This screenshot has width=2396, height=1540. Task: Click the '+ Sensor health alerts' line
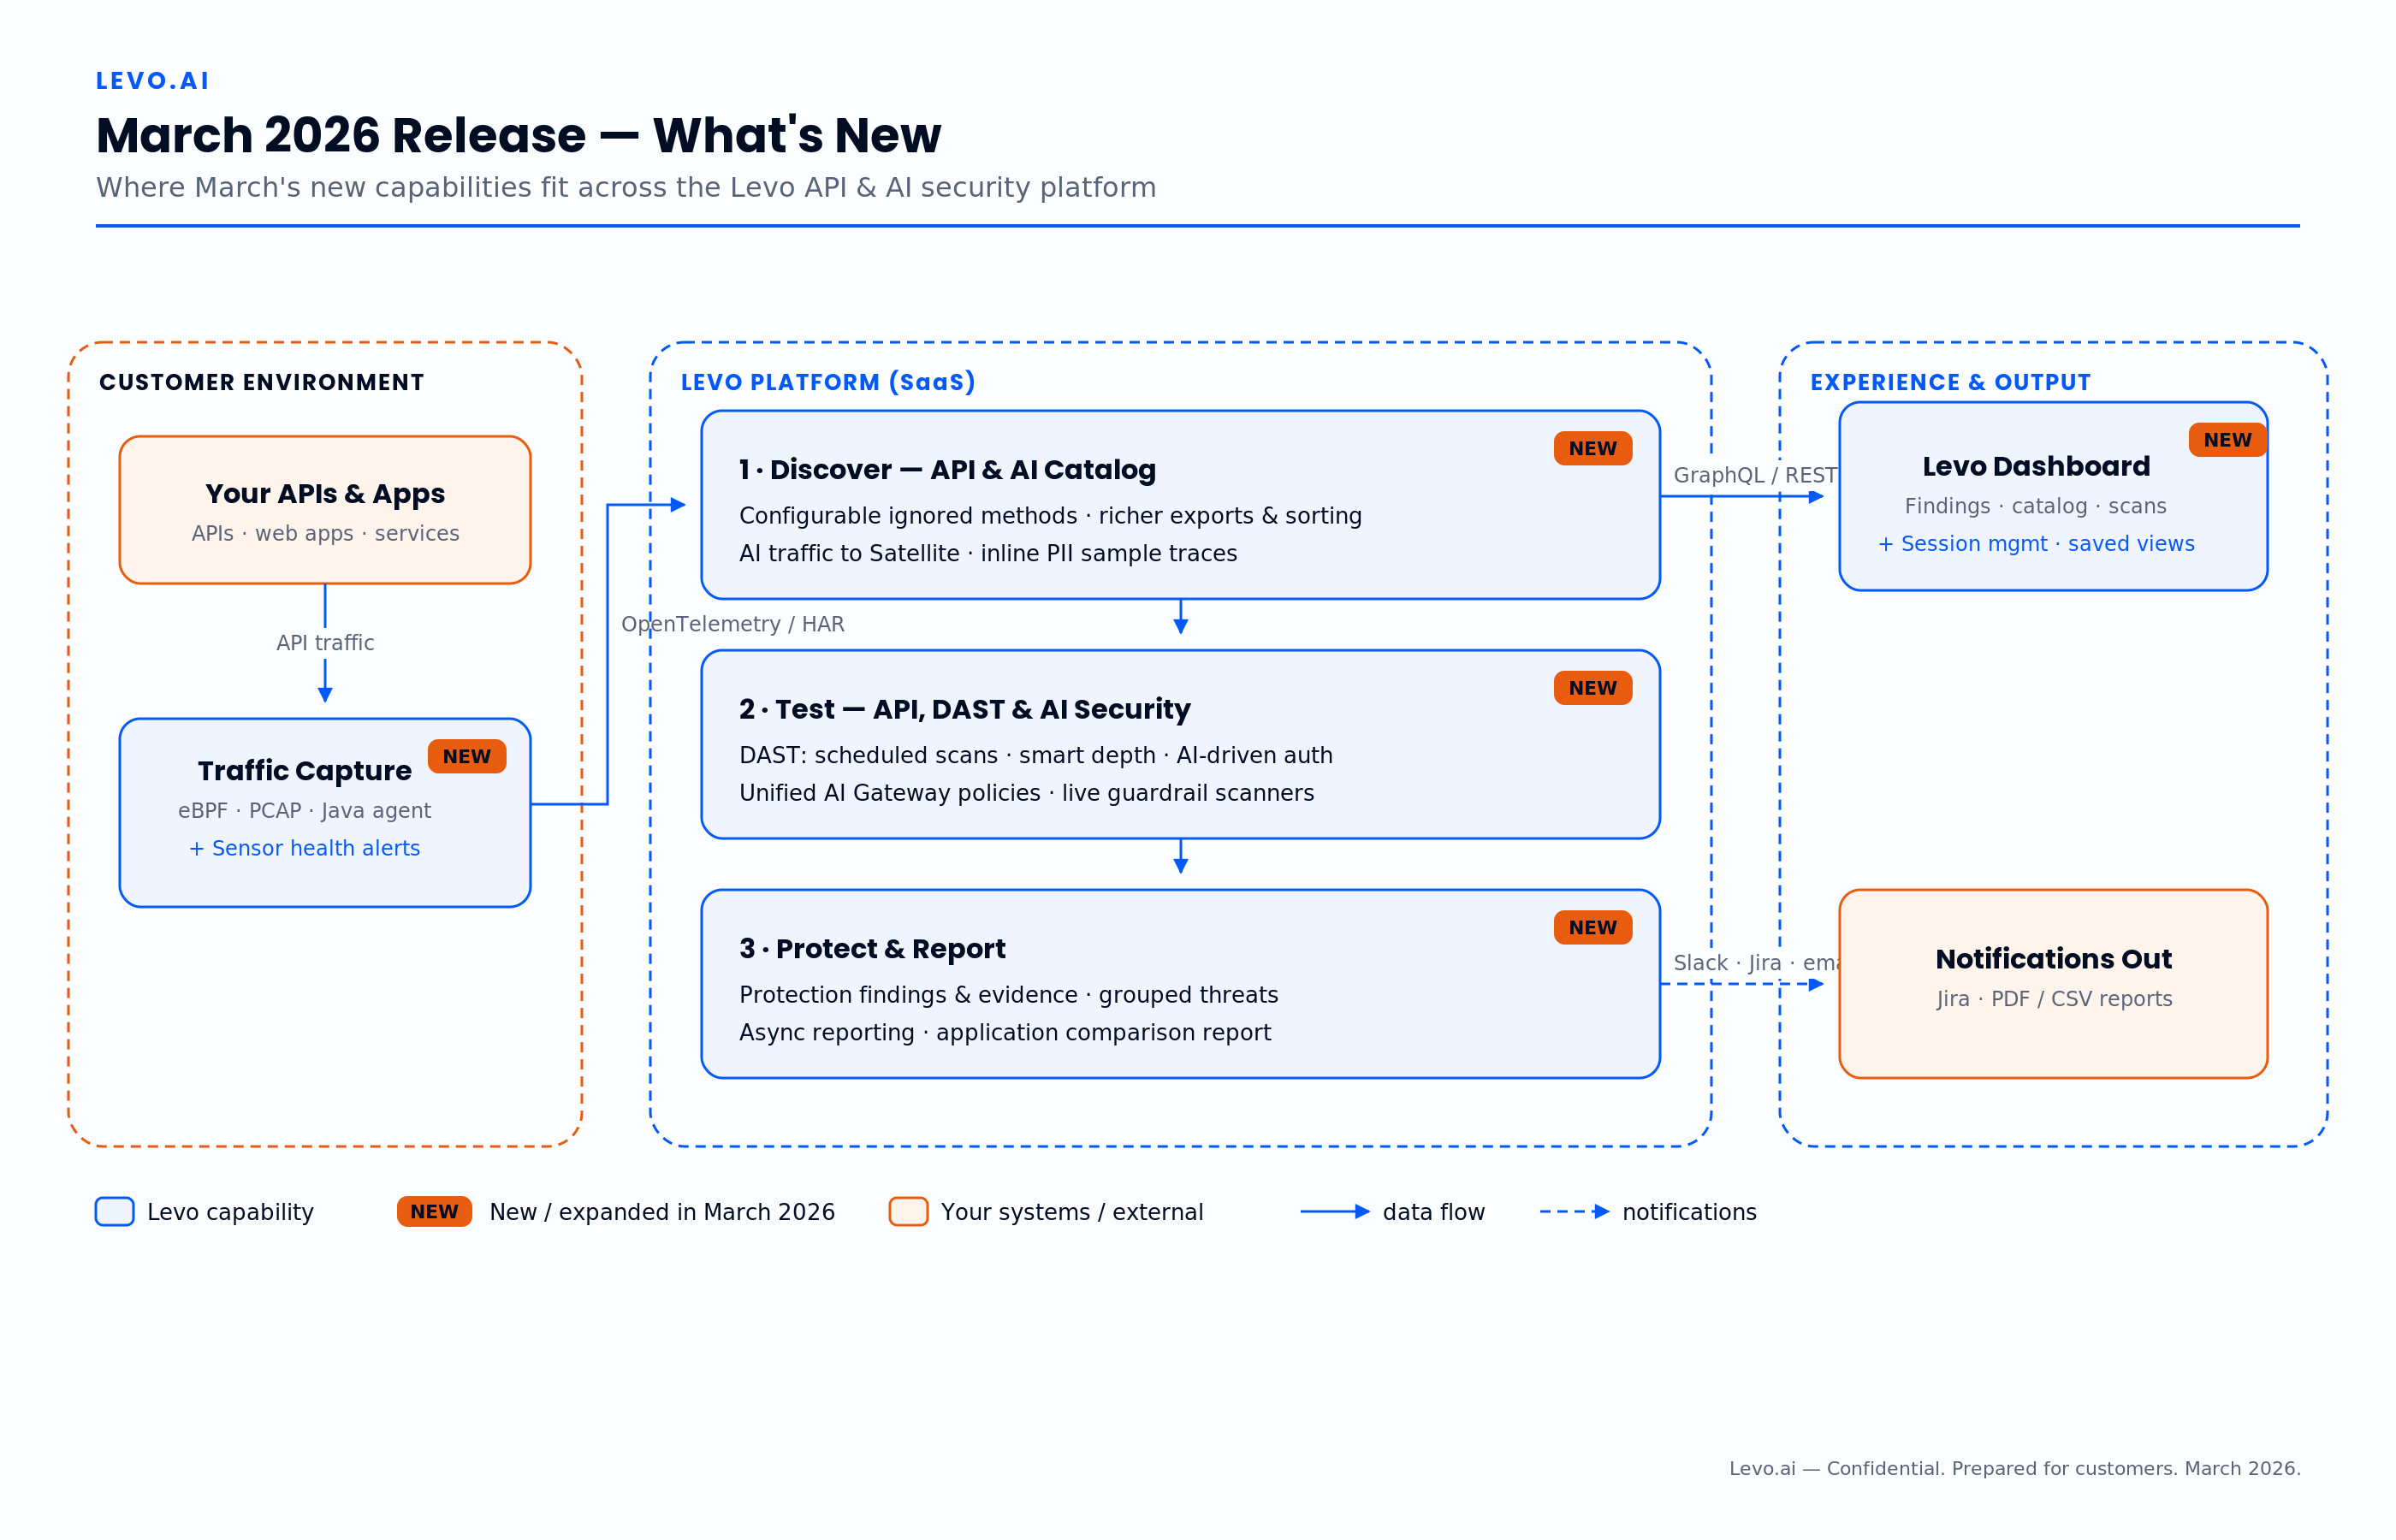coord(304,848)
